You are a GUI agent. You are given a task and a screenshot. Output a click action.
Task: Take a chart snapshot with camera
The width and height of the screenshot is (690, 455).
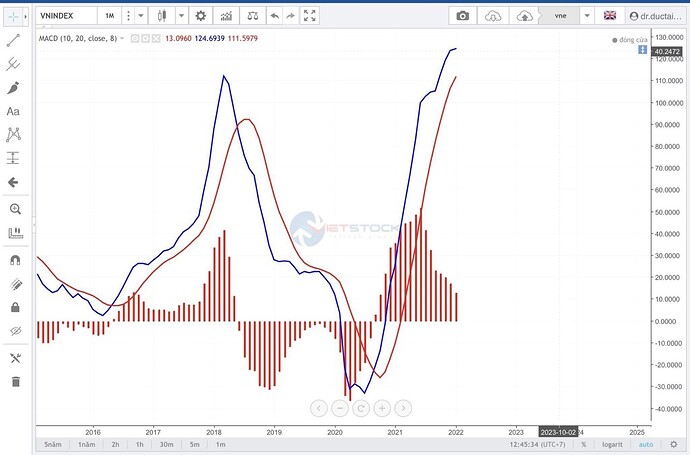pyautogui.click(x=462, y=16)
